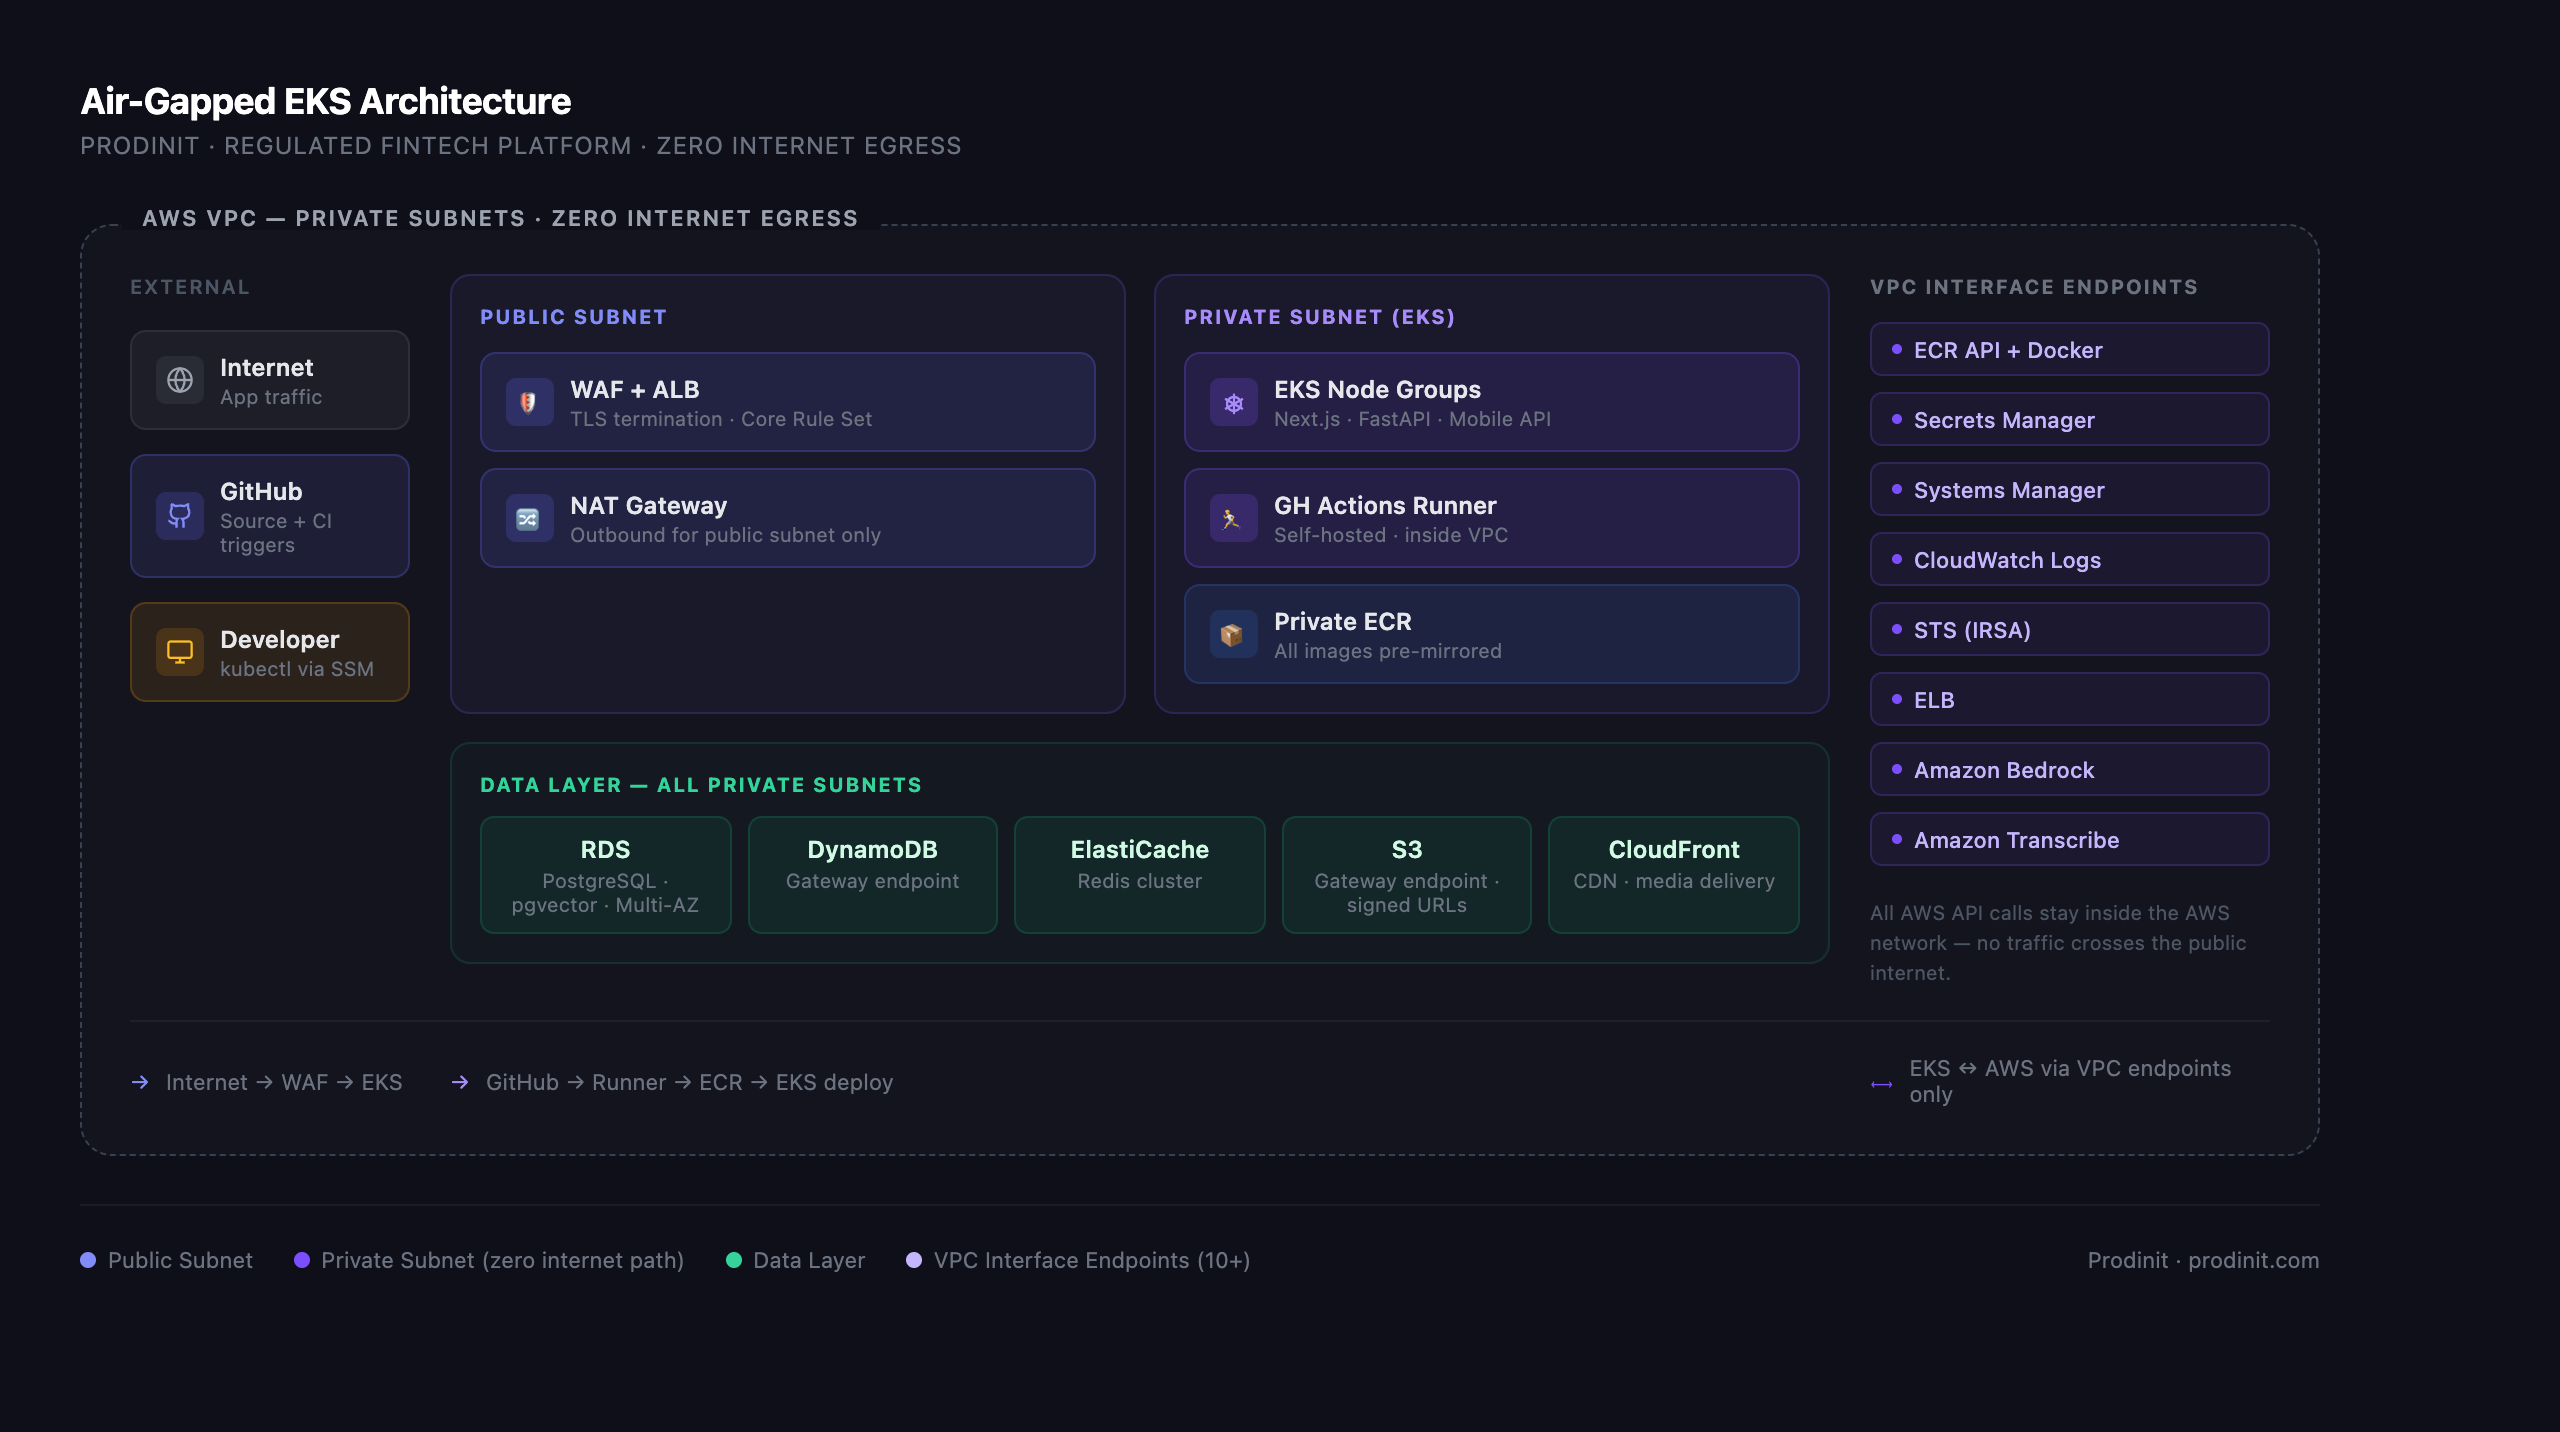The width and height of the screenshot is (2560, 1432).
Task: Click the GitHub Source + CI triggers card
Action: [270, 516]
